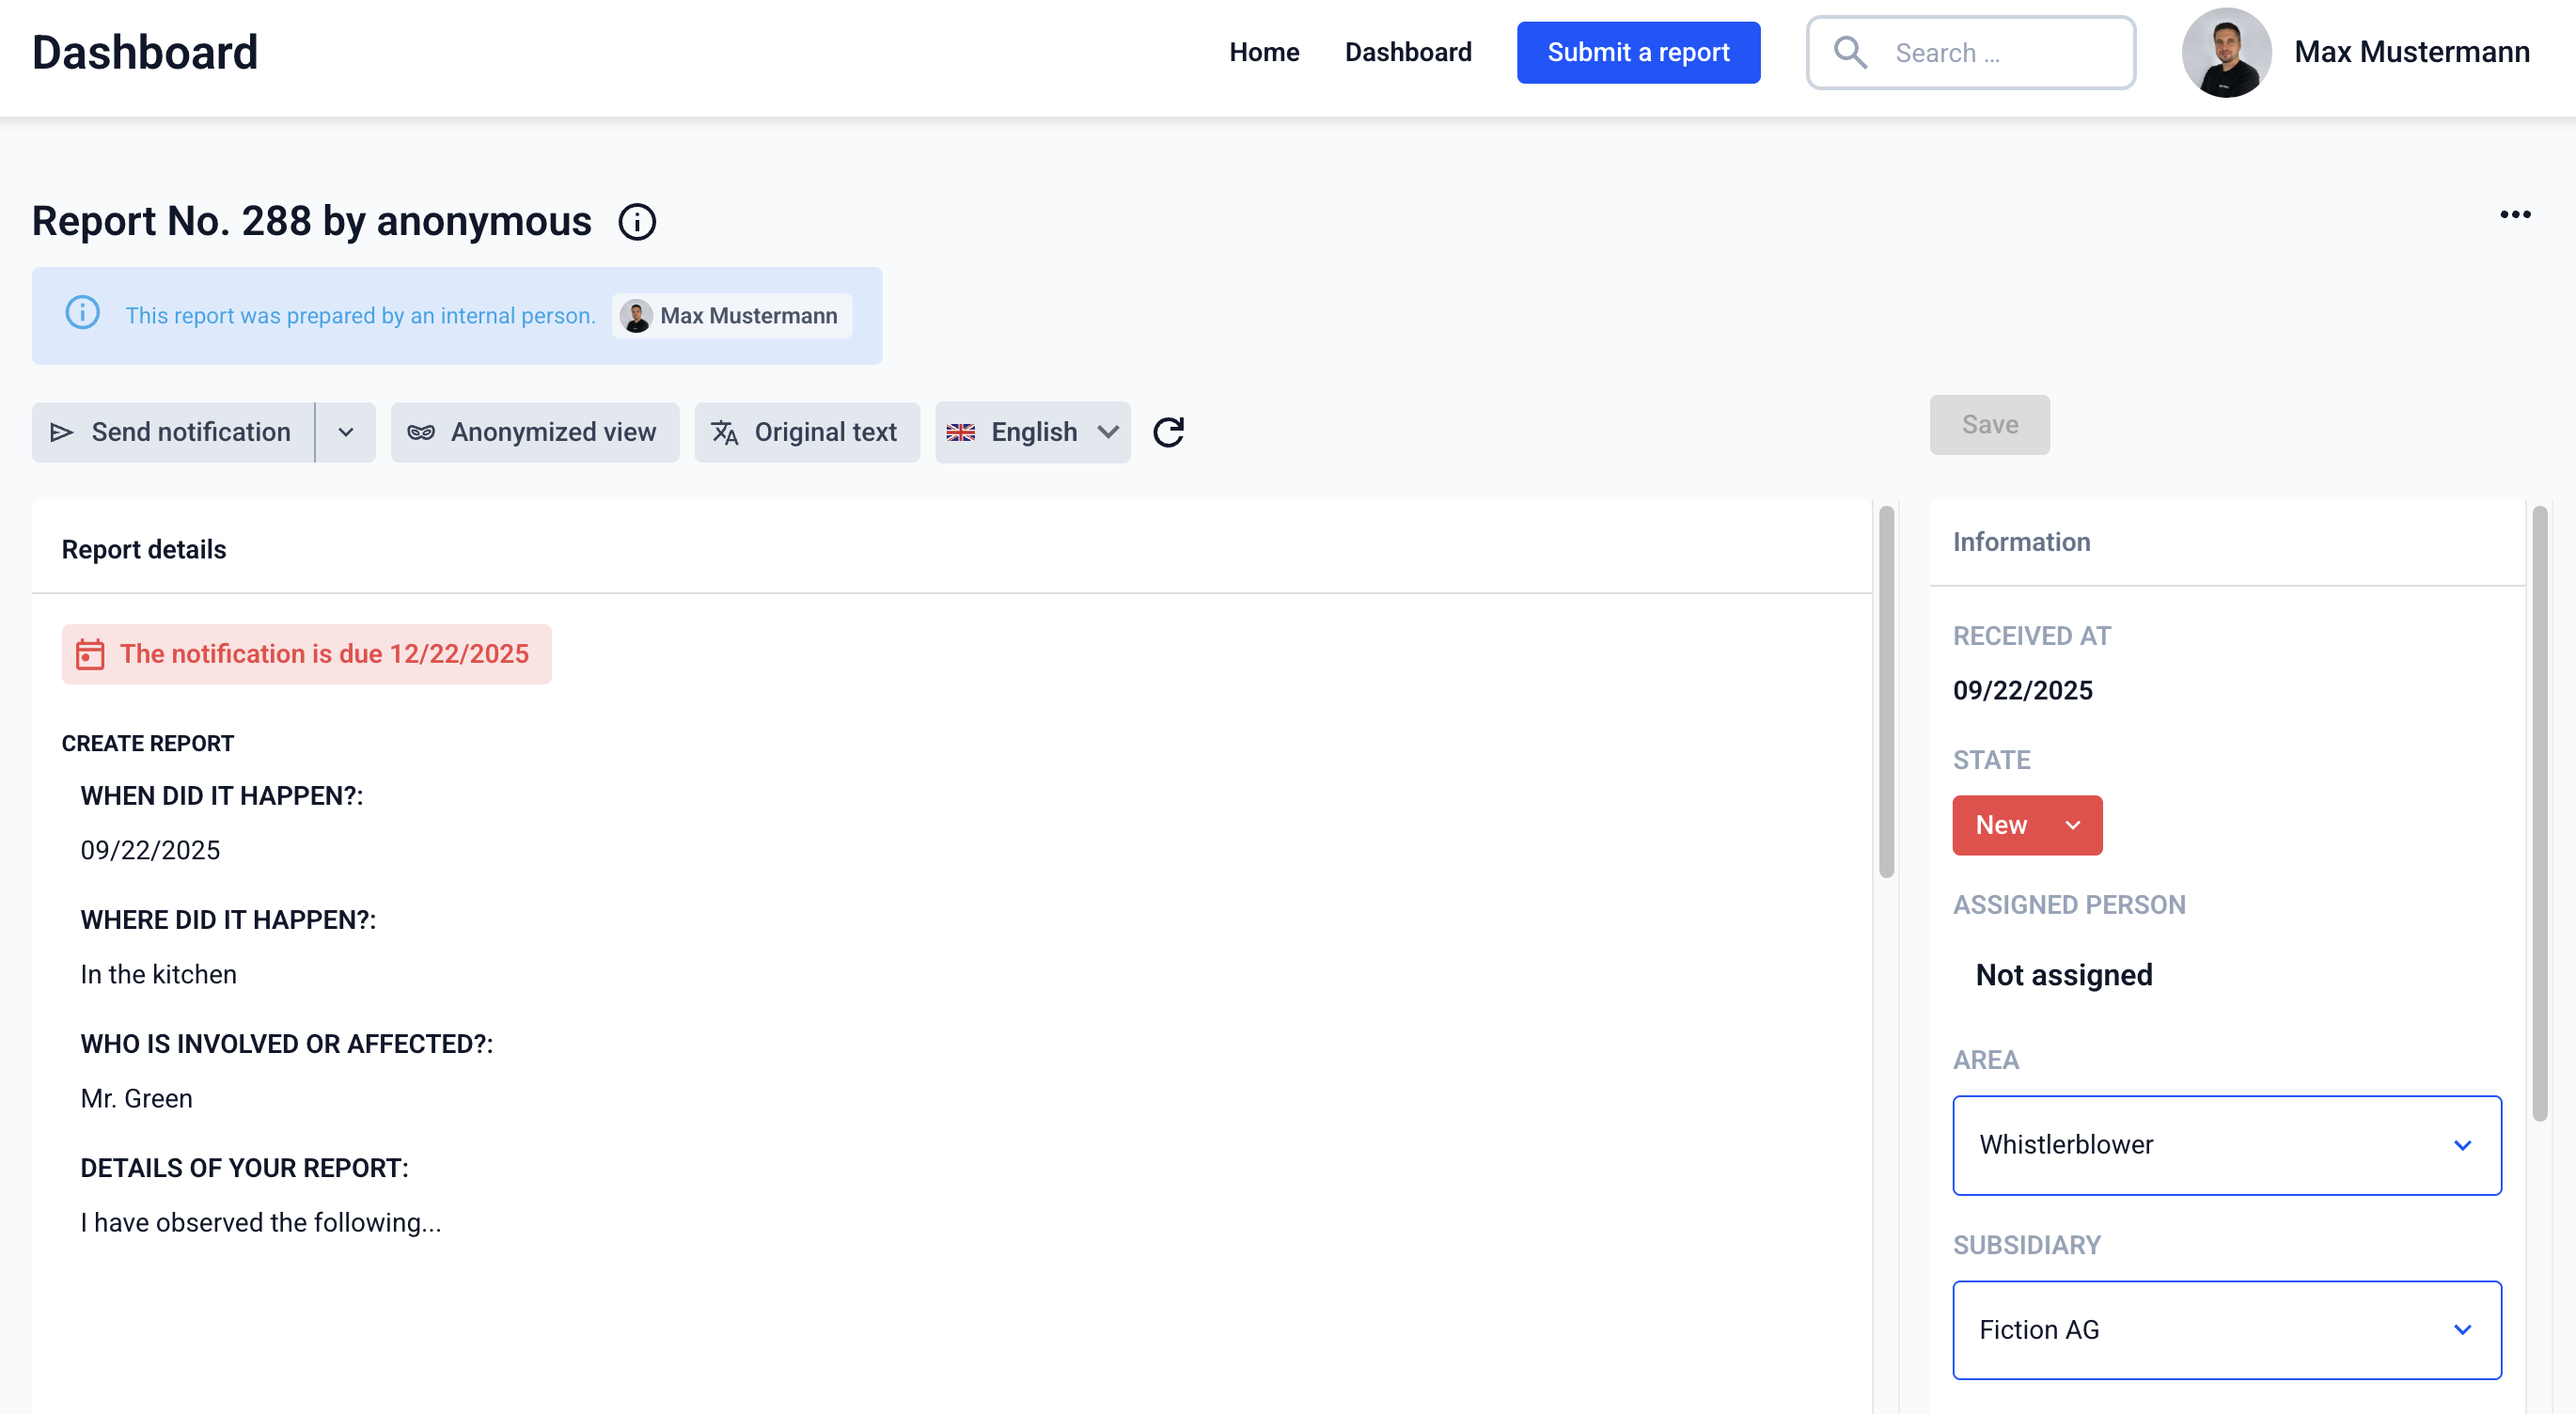Click the Send notification button

[x=173, y=432]
